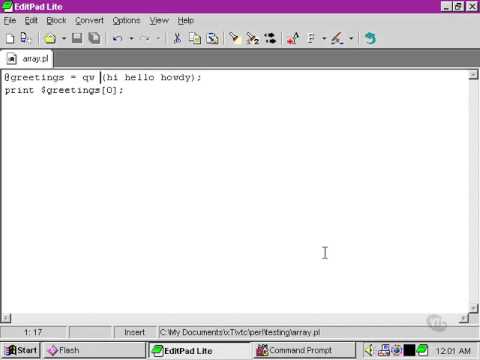Viewport: 480px width, 360px height.
Task: Undo the last edit
Action: 117,39
